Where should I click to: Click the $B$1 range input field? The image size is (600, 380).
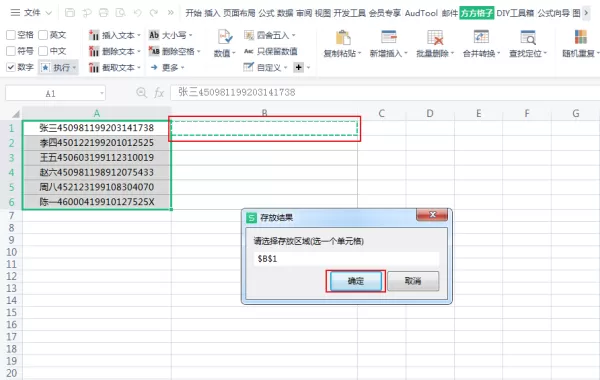click(346, 259)
